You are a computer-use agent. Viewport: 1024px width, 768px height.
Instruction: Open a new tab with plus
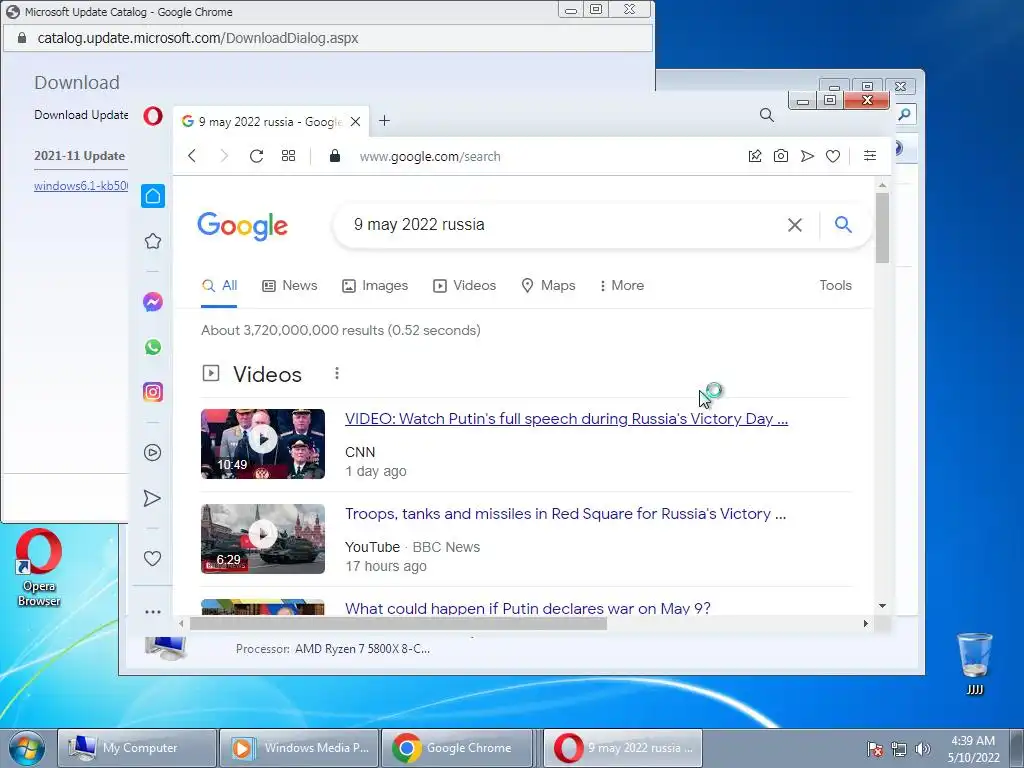coord(385,121)
